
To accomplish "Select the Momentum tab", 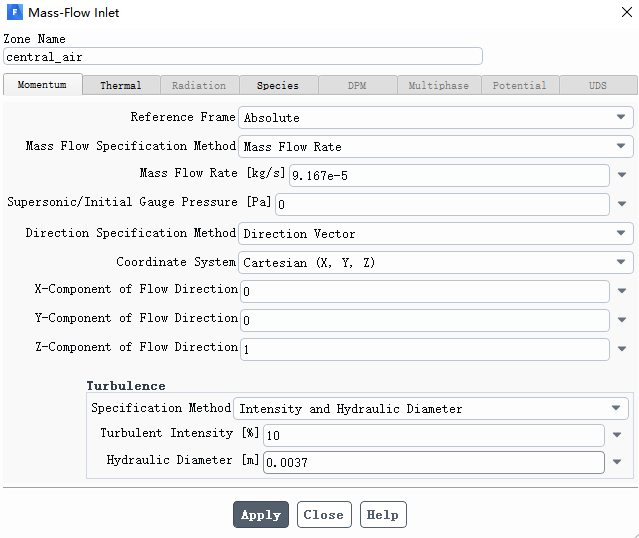I will 42,85.
